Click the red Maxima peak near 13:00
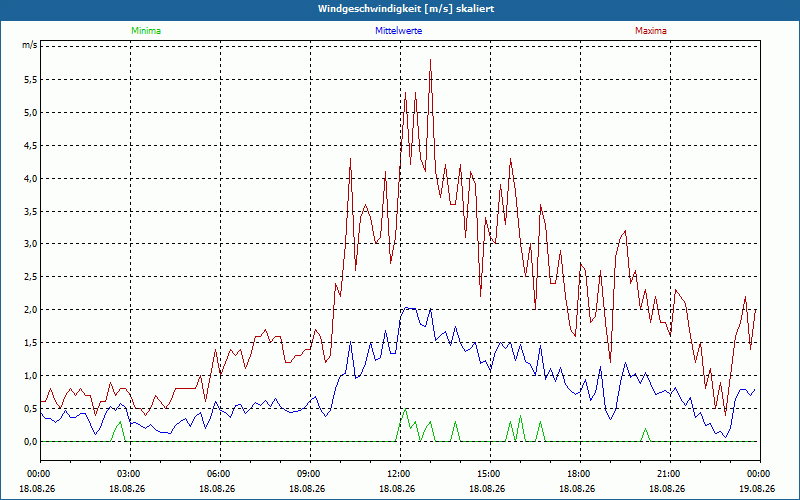This screenshot has width=800, height=500. (431, 60)
